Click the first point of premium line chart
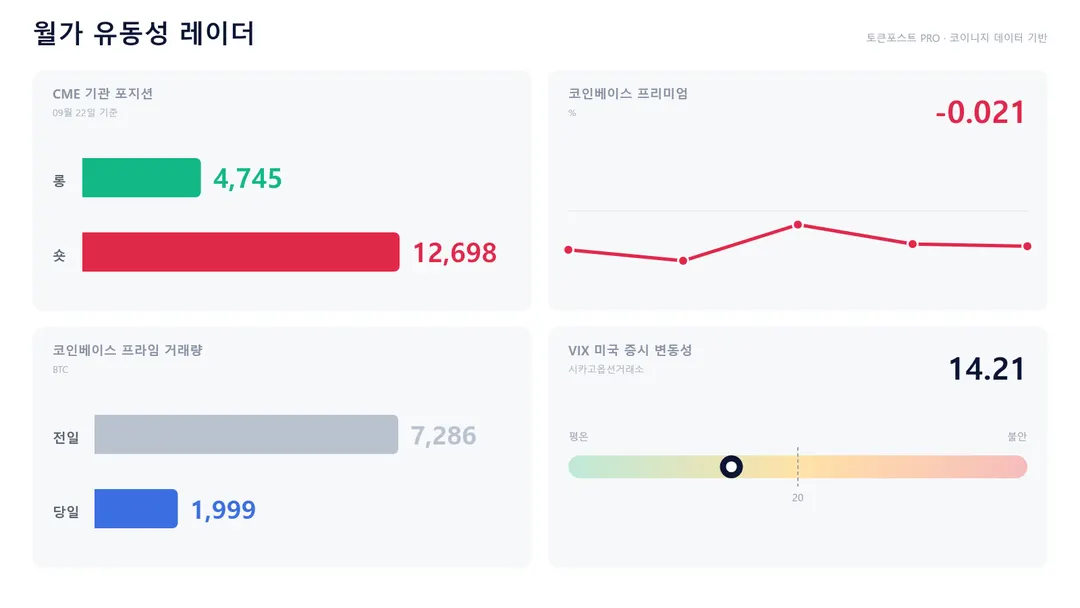 pyautogui.click(x=568, y=250)
